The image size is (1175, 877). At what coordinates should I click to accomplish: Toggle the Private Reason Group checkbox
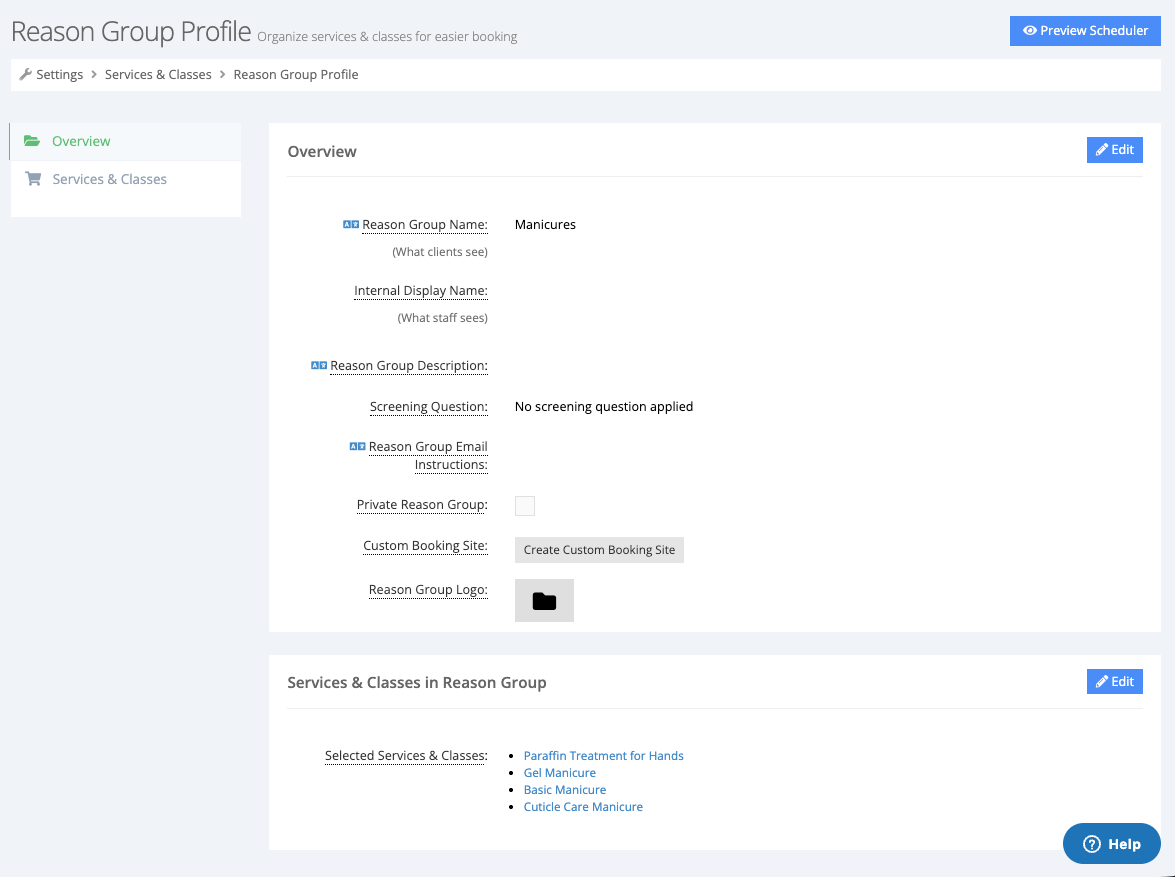[525, 506]
